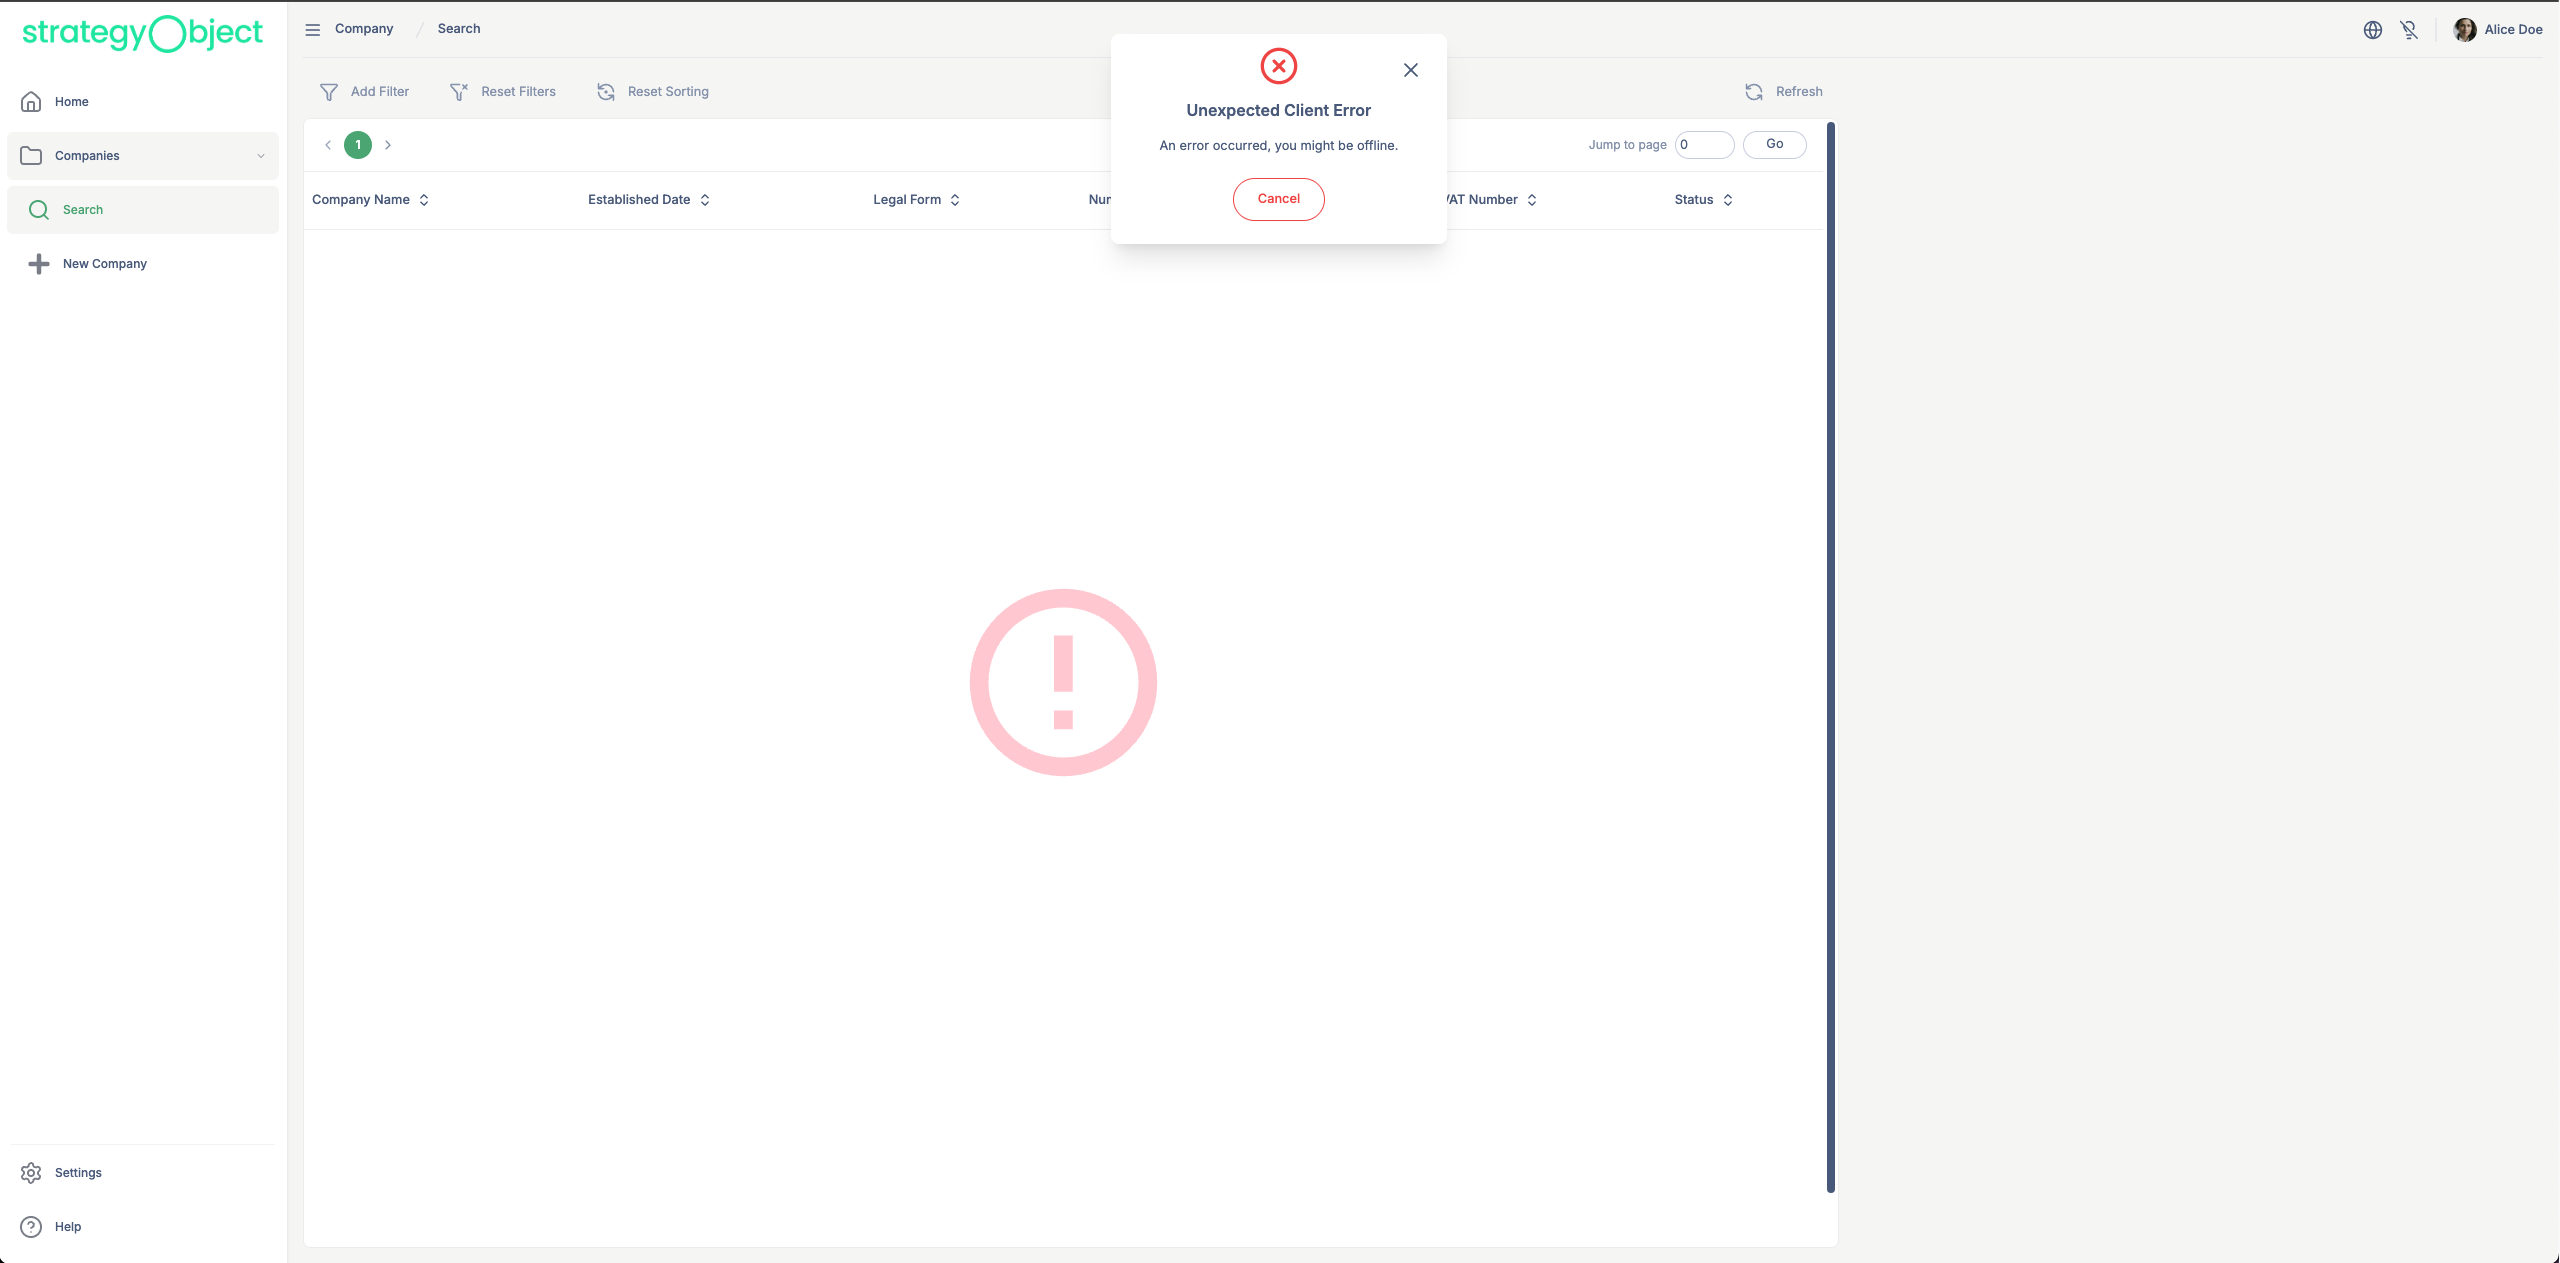Click the Refresh icon
This screenshot has height=1263, width=2560.
pos(1754,92)
